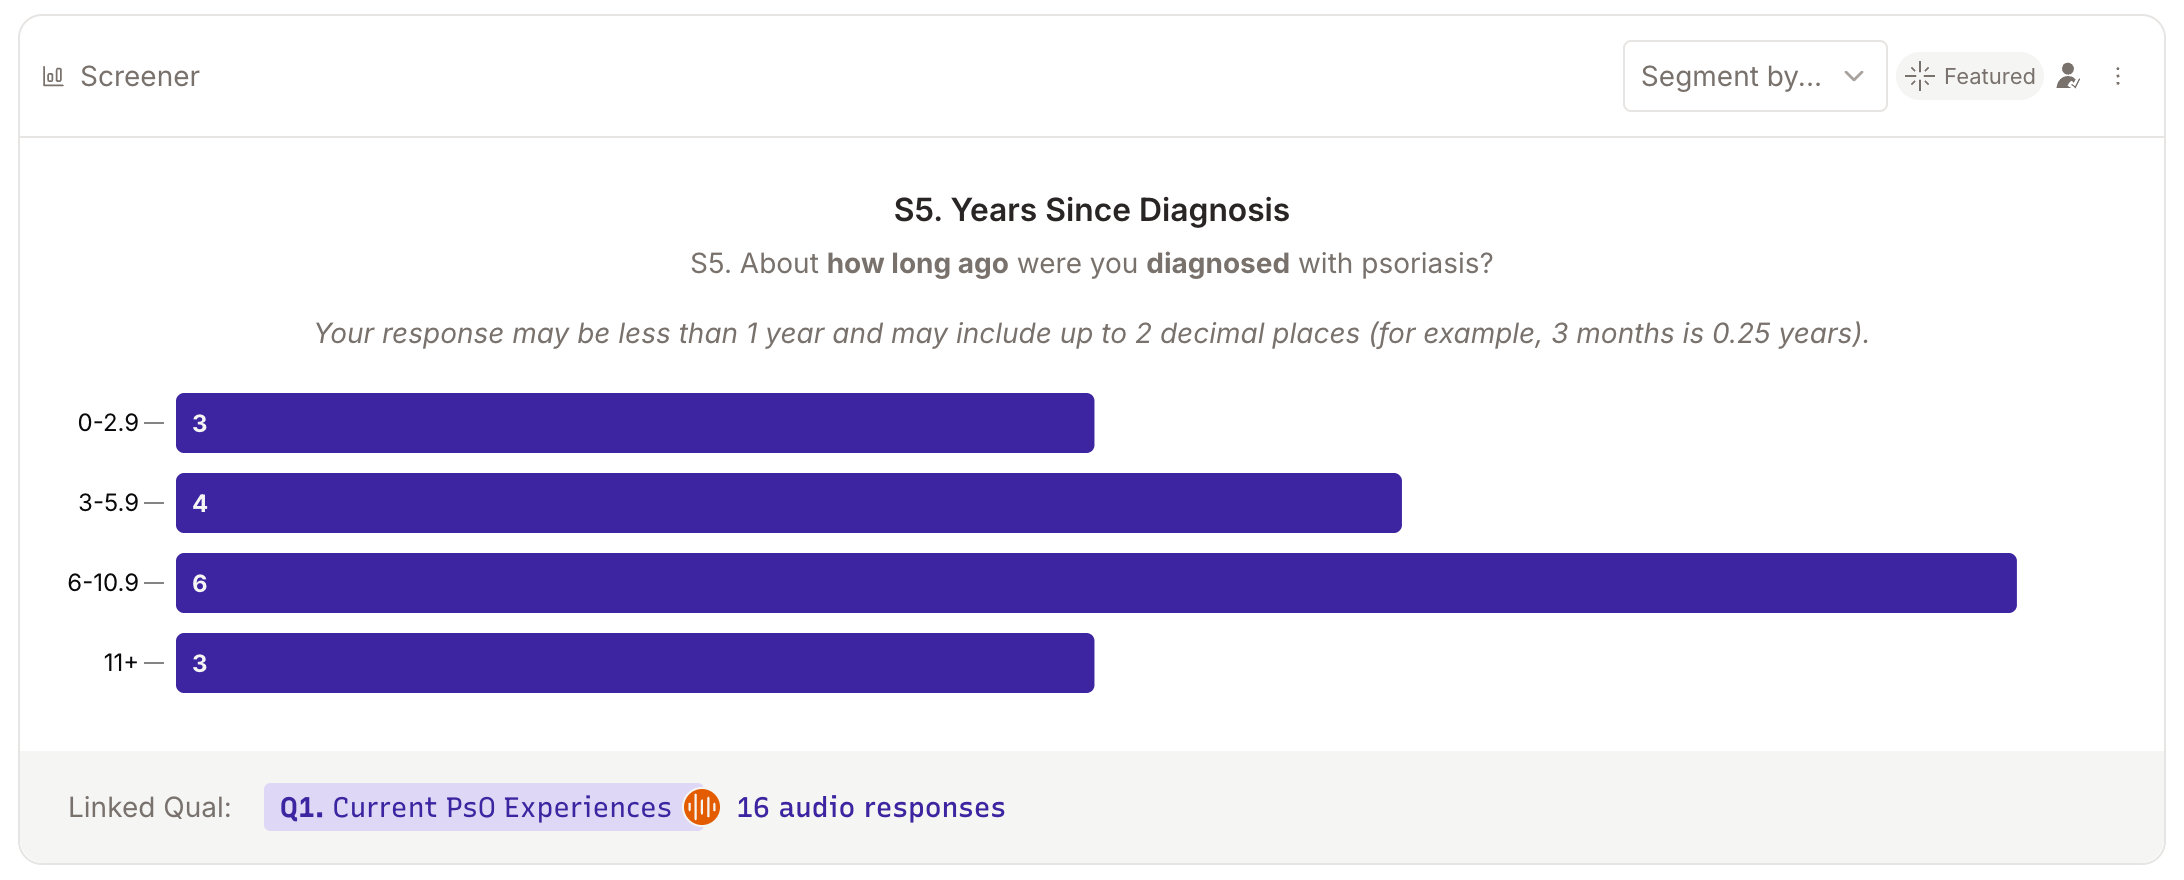Click the 3-5.9 bar showing value 4
Screen dimensions: 2184x880
(x=788, y=502)
